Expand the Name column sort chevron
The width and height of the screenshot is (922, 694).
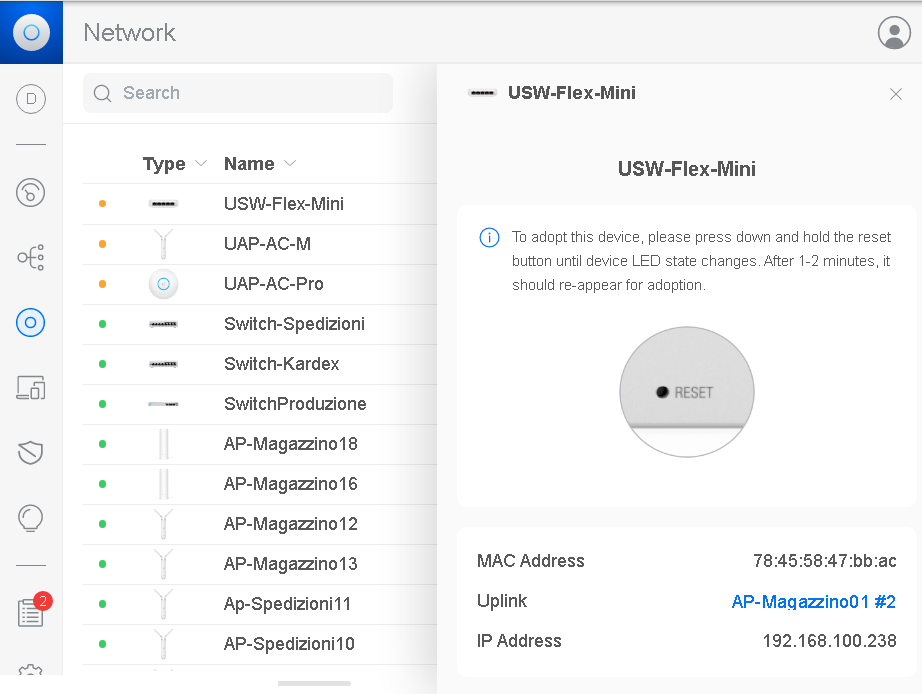tap(290, 164)
